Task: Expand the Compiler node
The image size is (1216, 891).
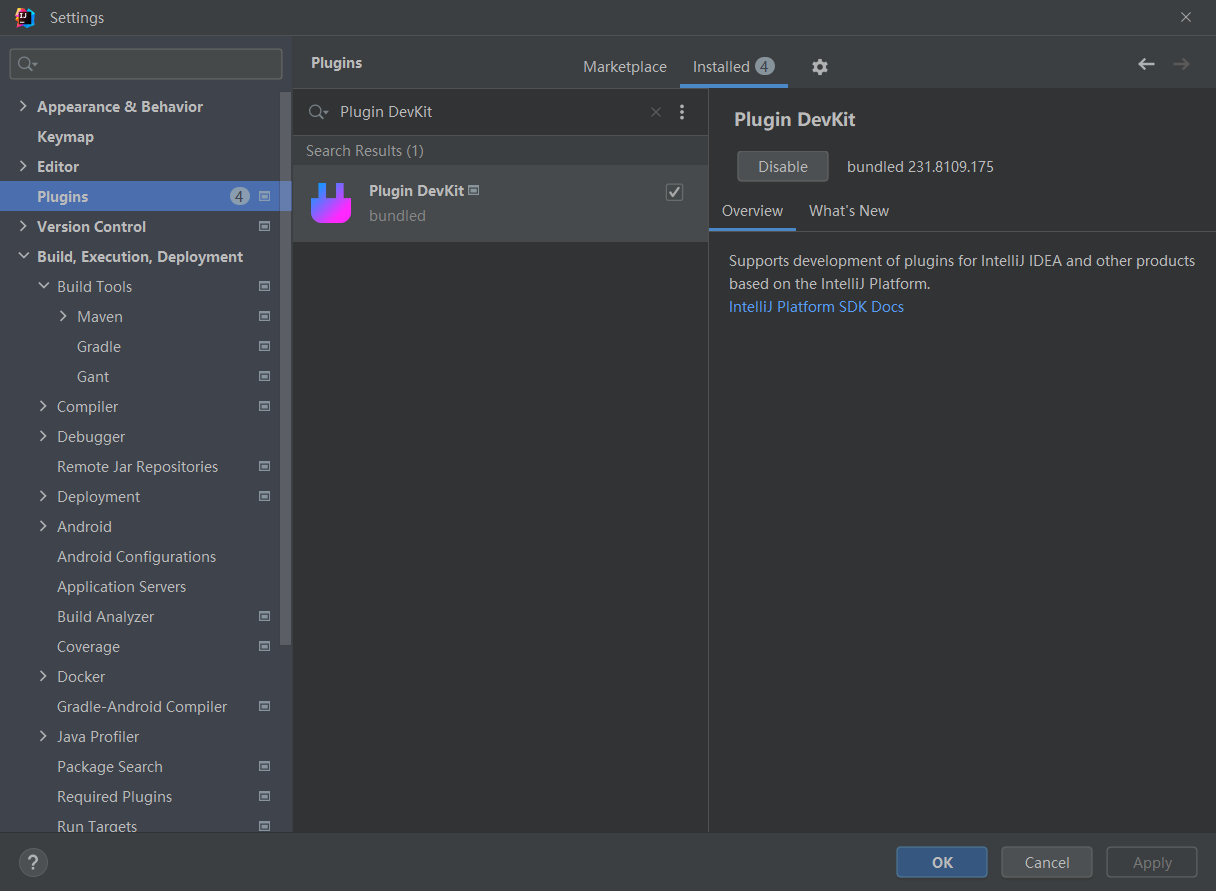Action: pyautogui.click(x=43, y=406)
